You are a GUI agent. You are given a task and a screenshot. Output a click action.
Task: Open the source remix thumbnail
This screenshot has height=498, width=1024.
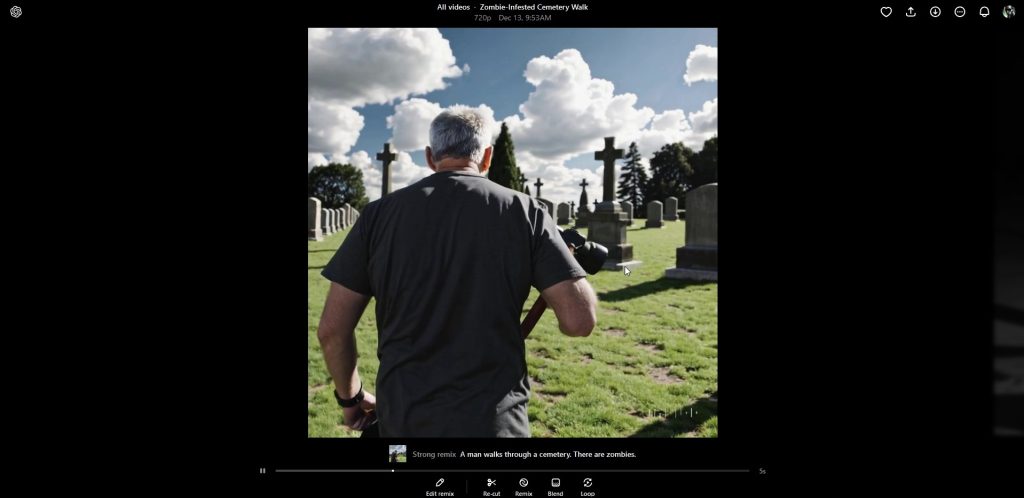[397, 454]
